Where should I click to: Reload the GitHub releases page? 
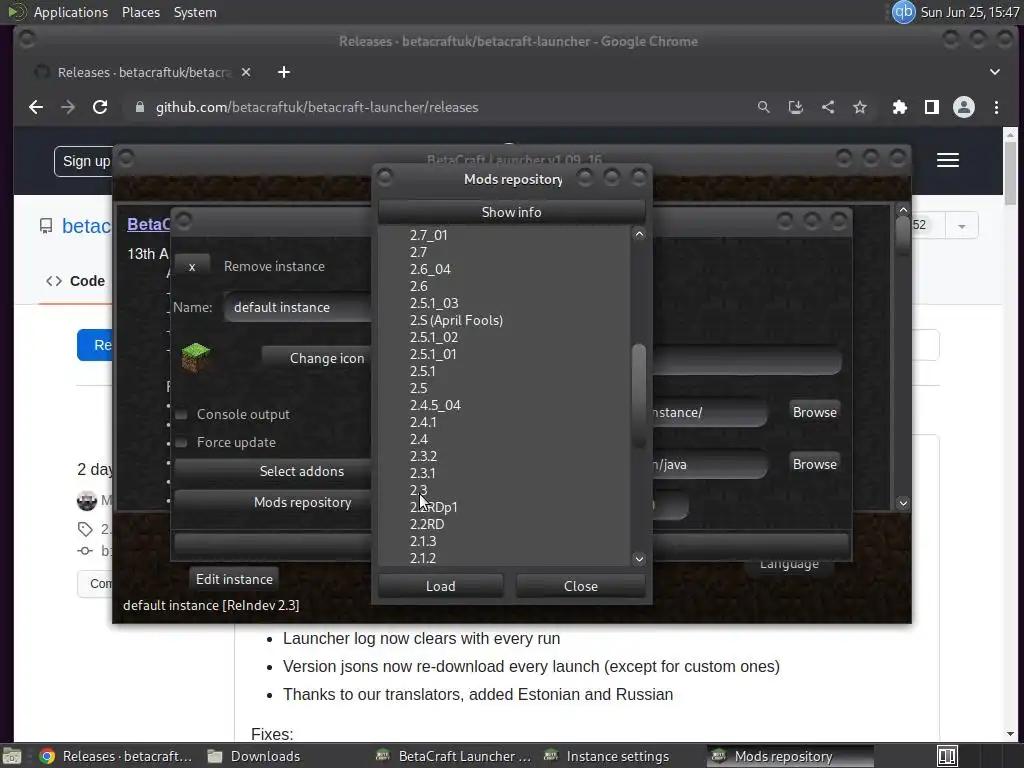pos(100,107)
